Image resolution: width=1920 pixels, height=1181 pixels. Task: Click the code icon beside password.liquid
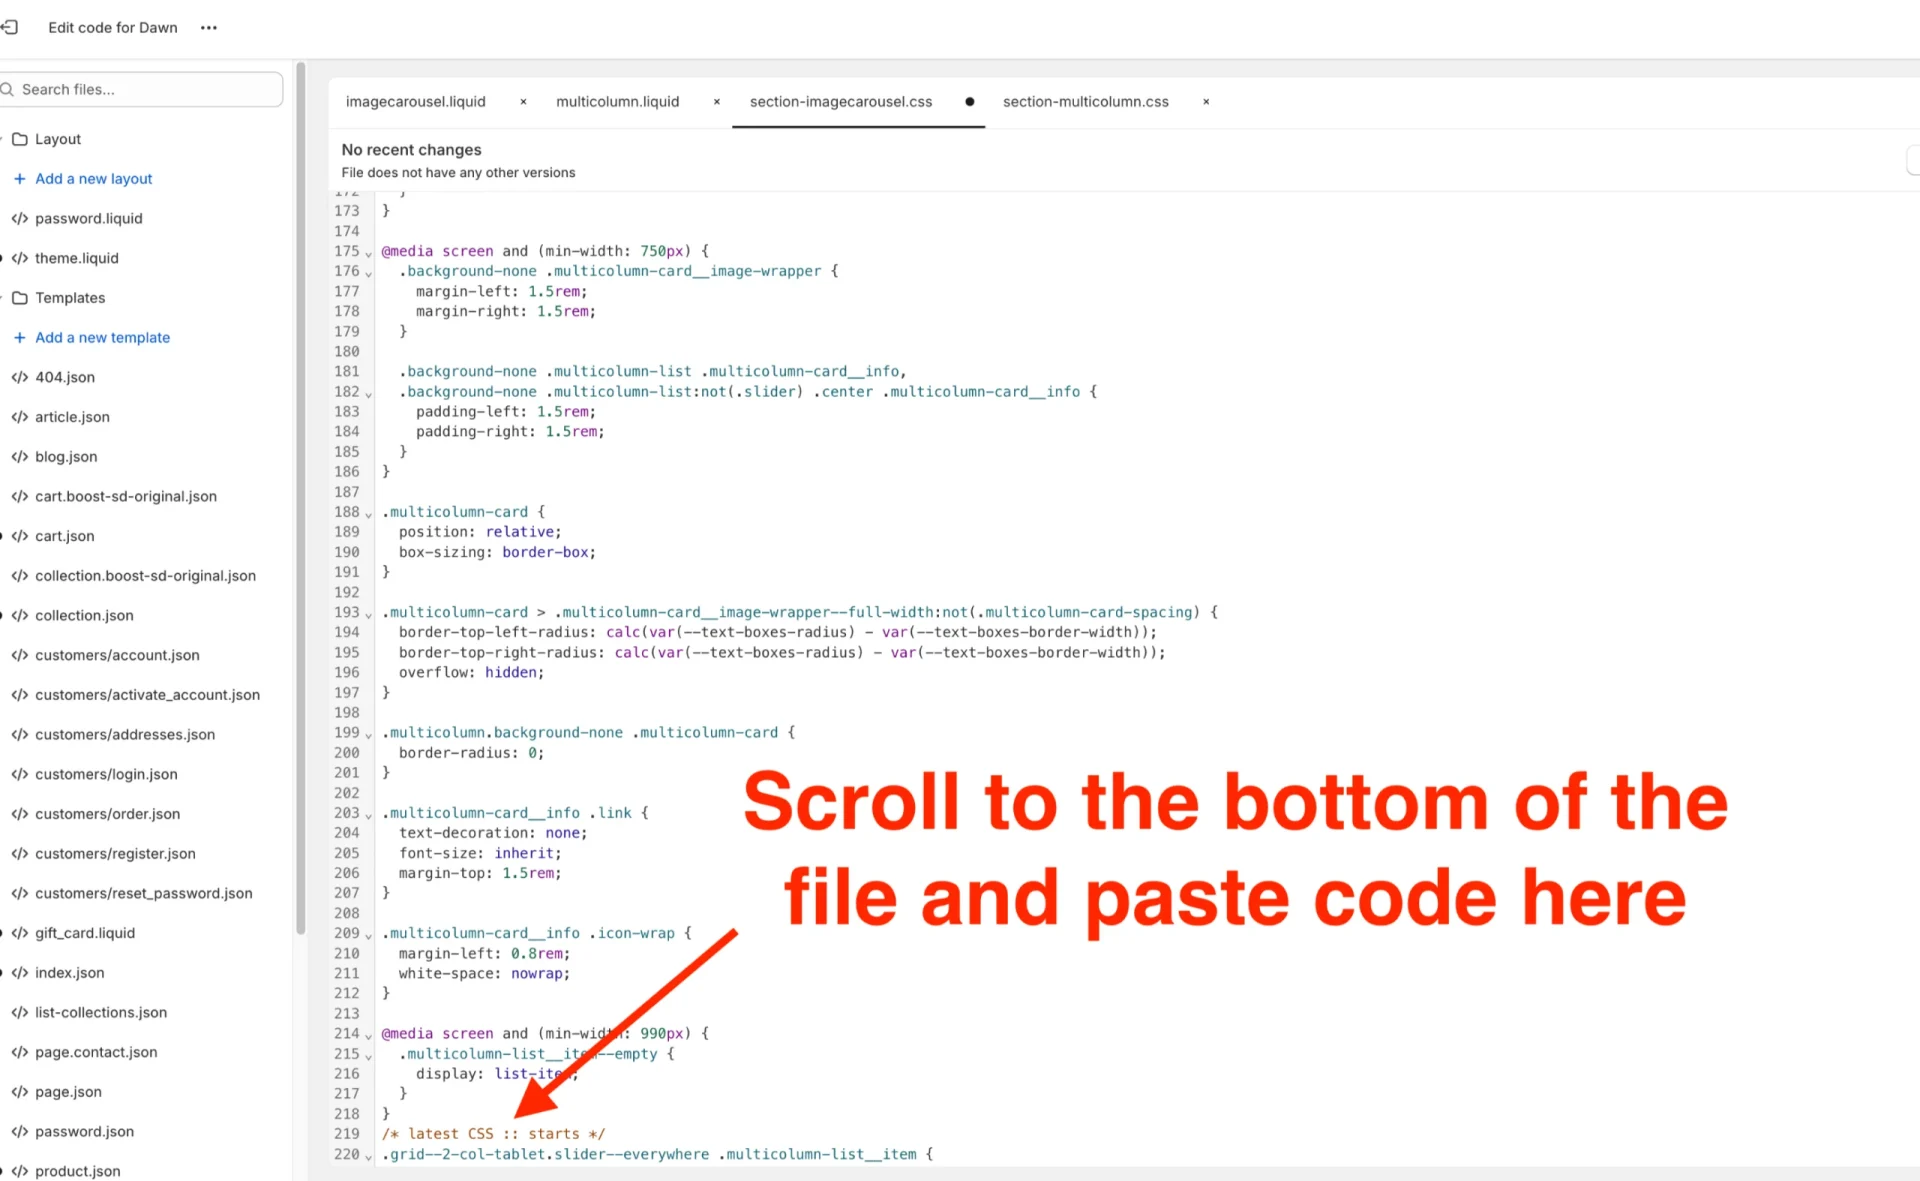coord(20,218)
